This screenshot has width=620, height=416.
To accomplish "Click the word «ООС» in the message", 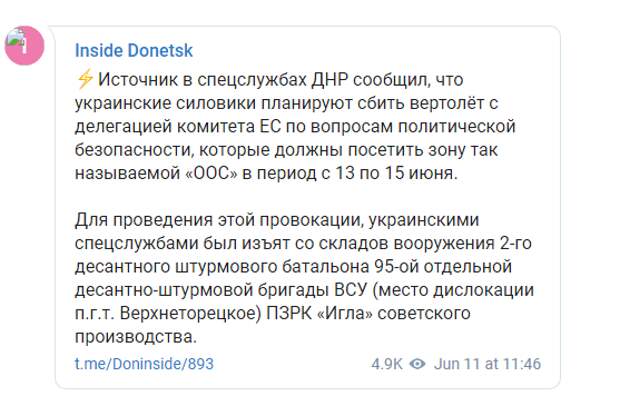I will [x=212, y=173].
